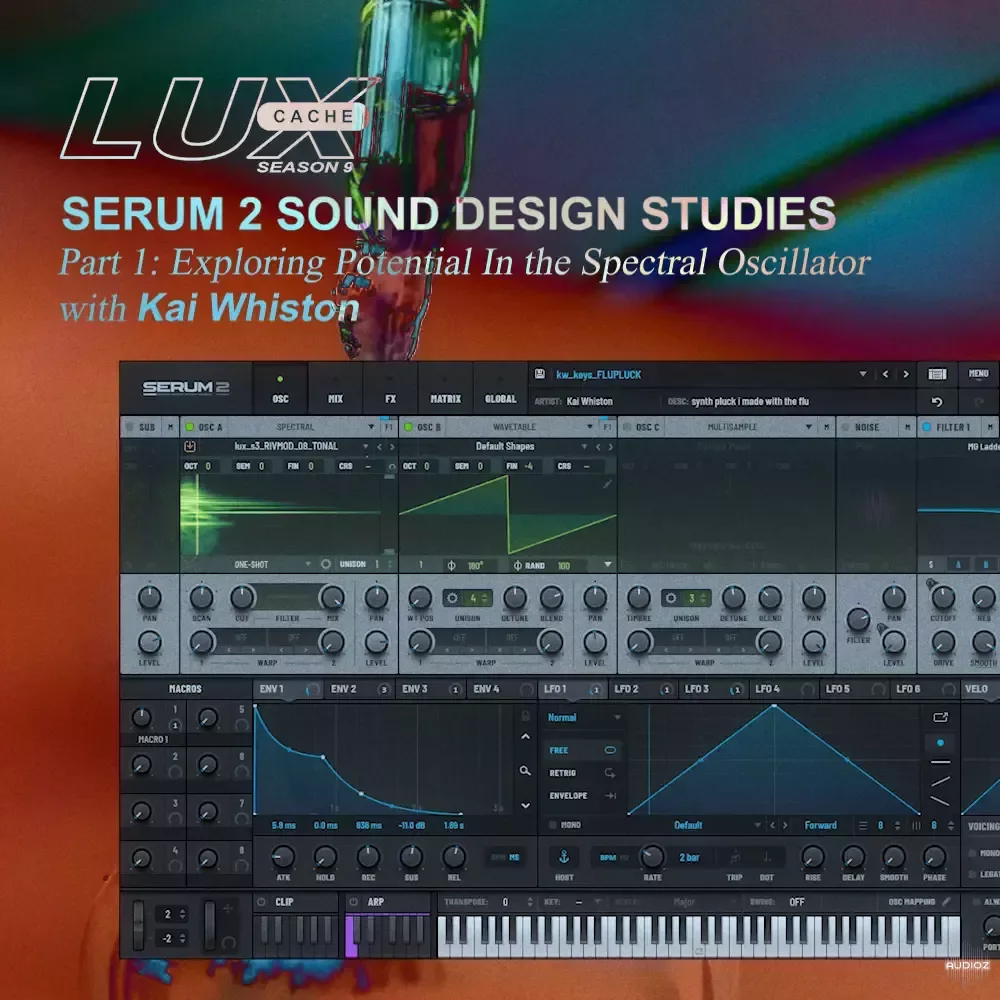Viewport: 1000px width, 1000px height.
Task: Open the MENU button
Action: (x=978, y=374)
